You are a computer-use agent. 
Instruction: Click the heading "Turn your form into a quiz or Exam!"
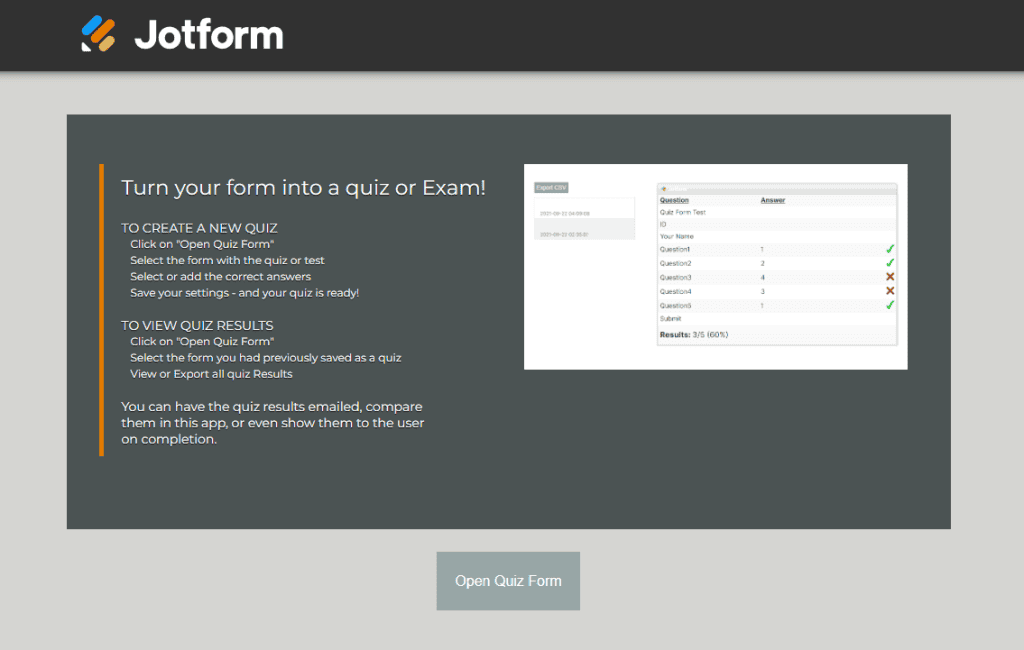click(303, 187)
